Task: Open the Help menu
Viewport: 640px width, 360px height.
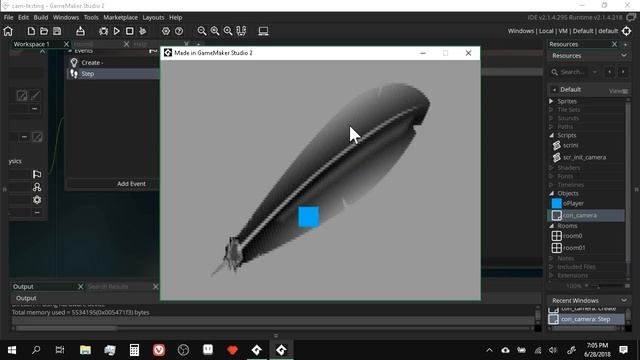Action: coord(176,17)
